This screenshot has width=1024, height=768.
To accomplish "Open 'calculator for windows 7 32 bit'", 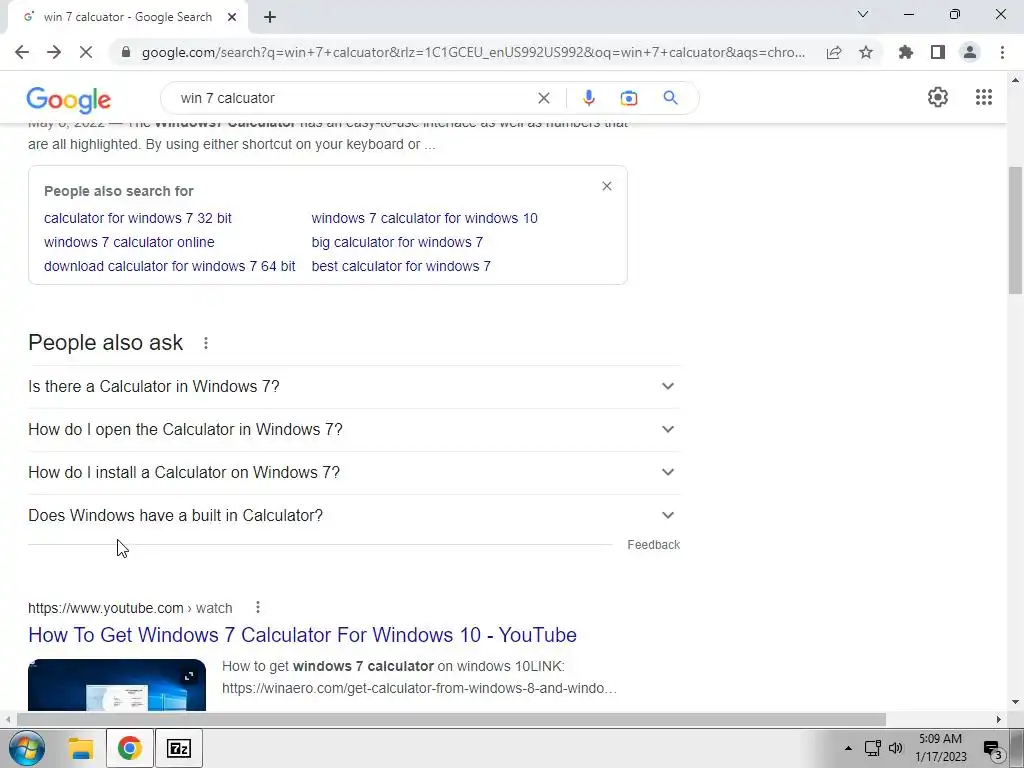I will (138, 218).
